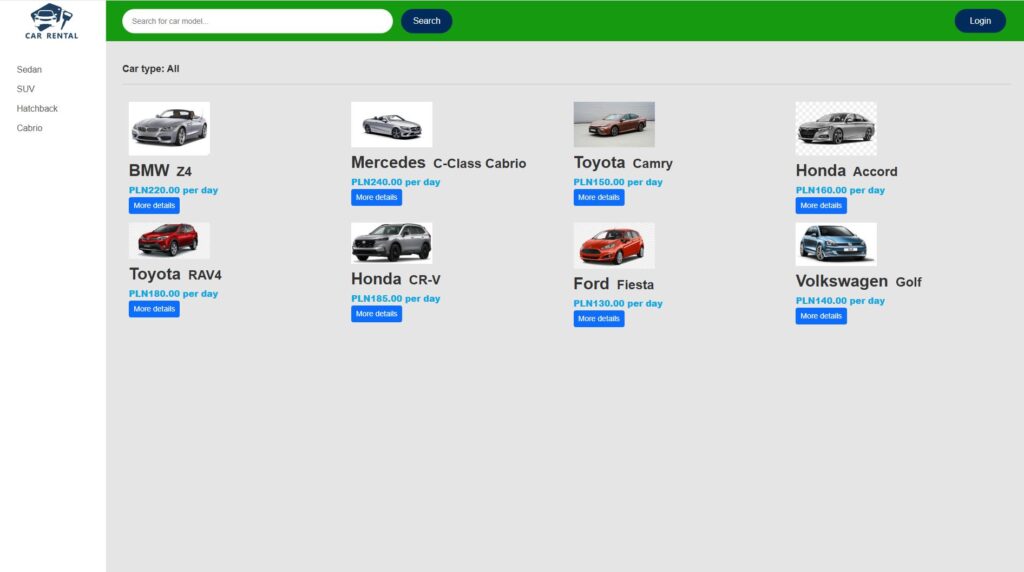Show Hatchback cars only
This screenshot has height=572, width=1024.
tap(38, 108)
